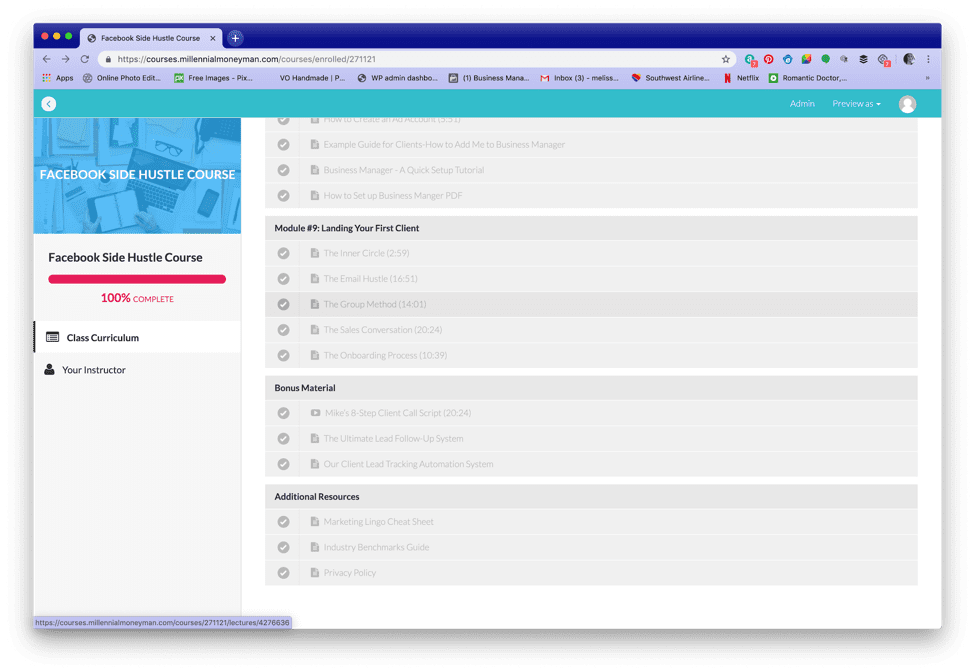The height and width of the screenshot is (672, 974).
Task: Bookmark page with the star icon
Action: (x=726, y=59)
